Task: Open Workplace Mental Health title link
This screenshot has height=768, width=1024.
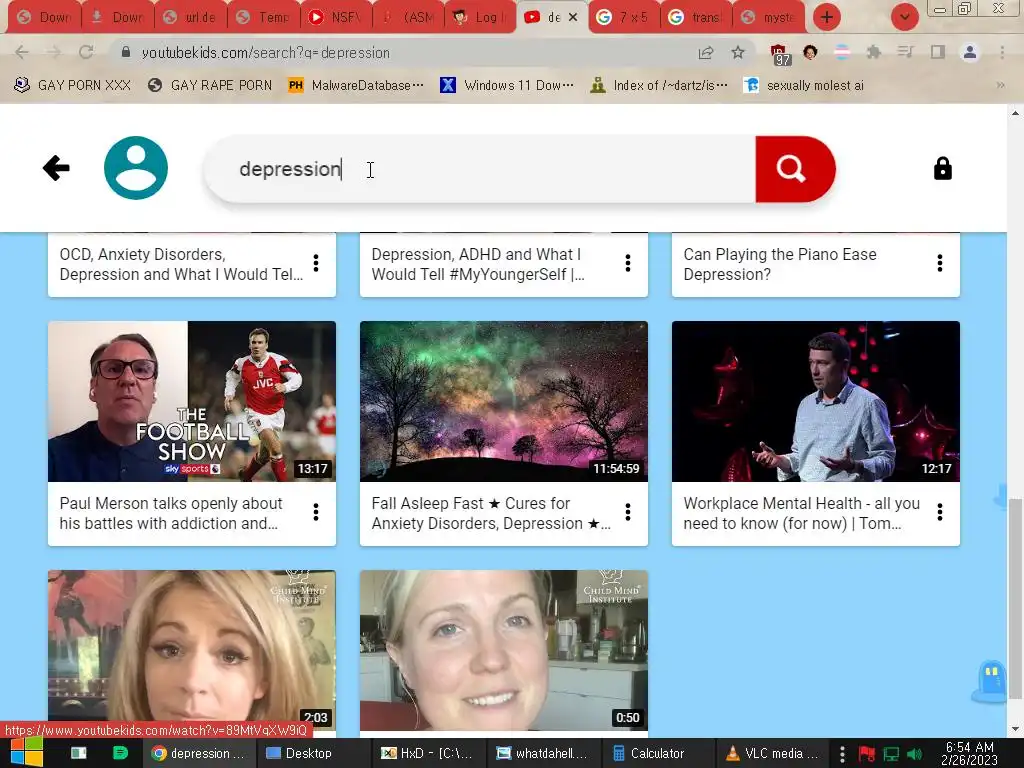Action: 801,513
